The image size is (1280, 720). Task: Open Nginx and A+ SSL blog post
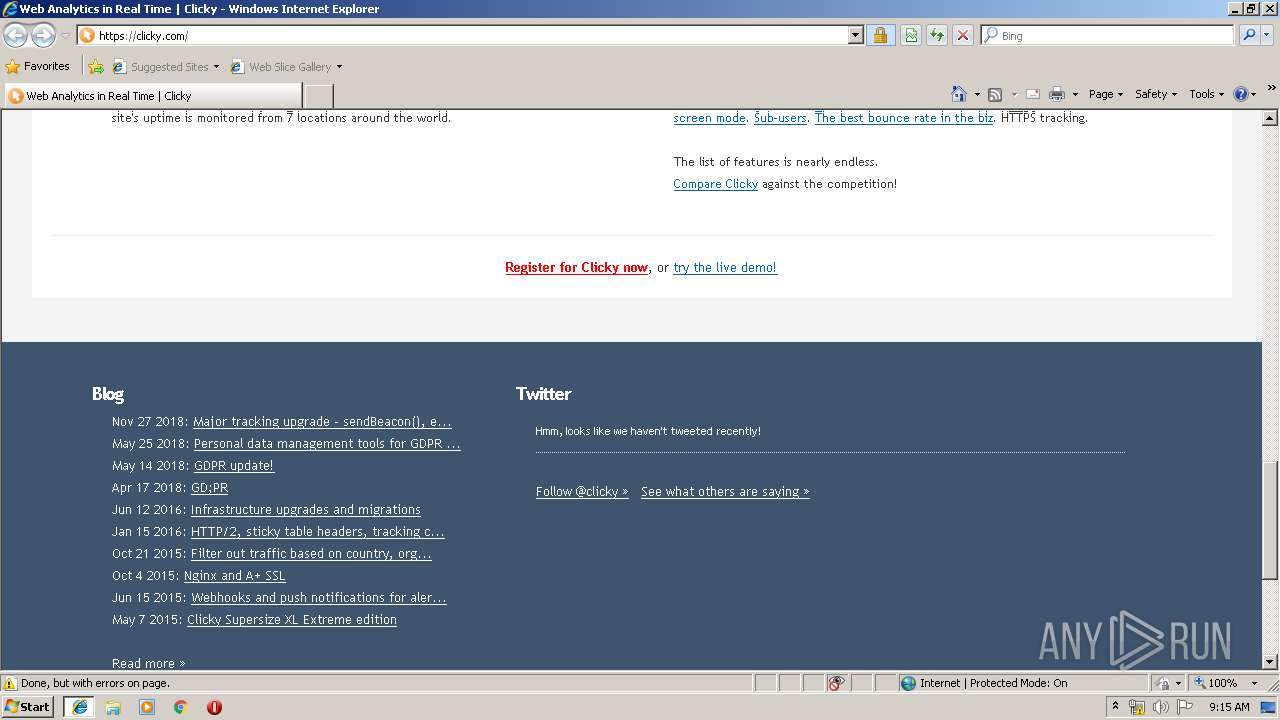coord(235,576)
